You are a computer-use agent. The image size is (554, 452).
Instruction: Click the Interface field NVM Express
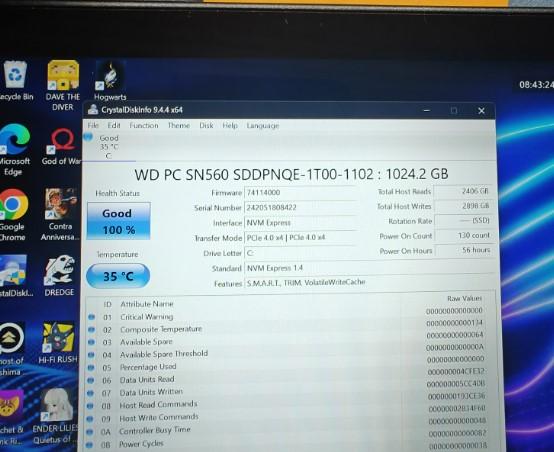coord(300,223)
